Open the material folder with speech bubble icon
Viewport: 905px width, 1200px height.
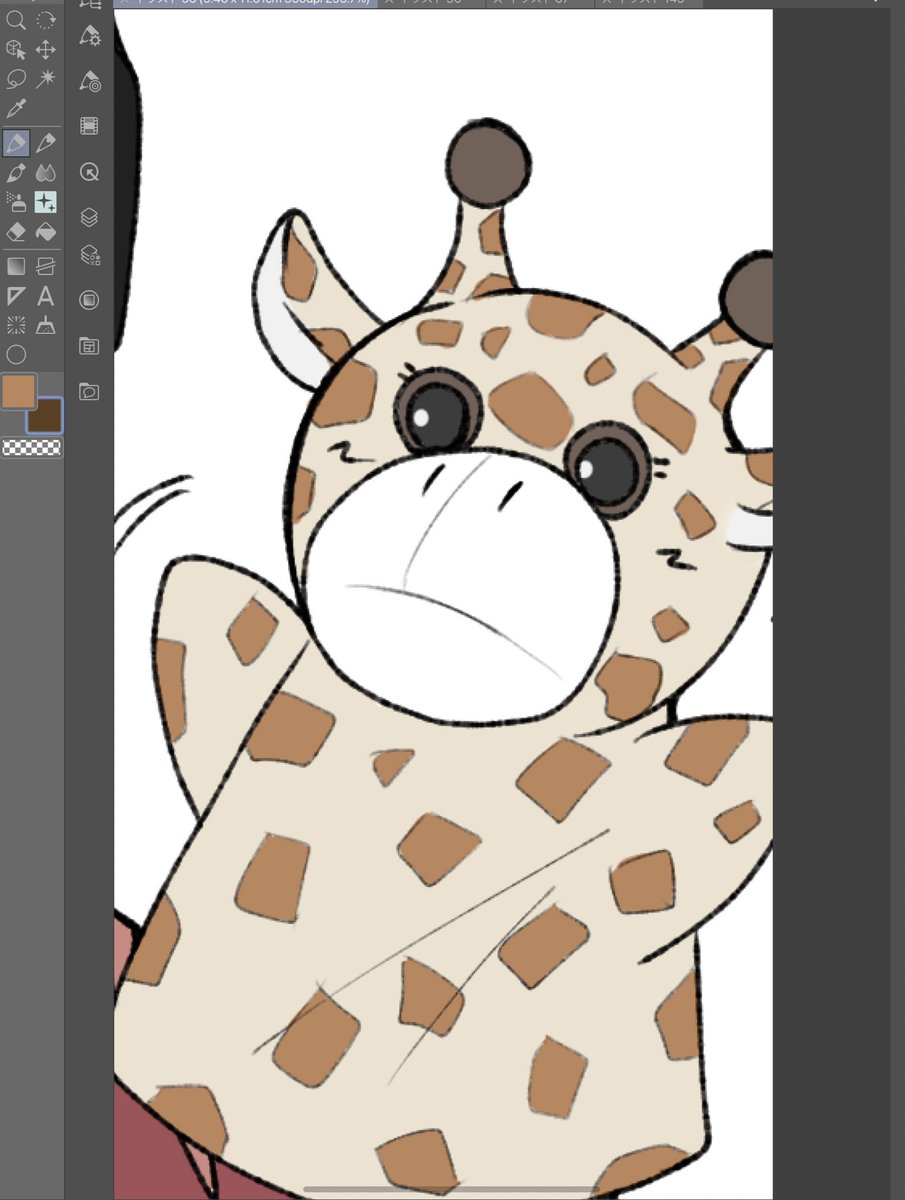click(90, 391)
